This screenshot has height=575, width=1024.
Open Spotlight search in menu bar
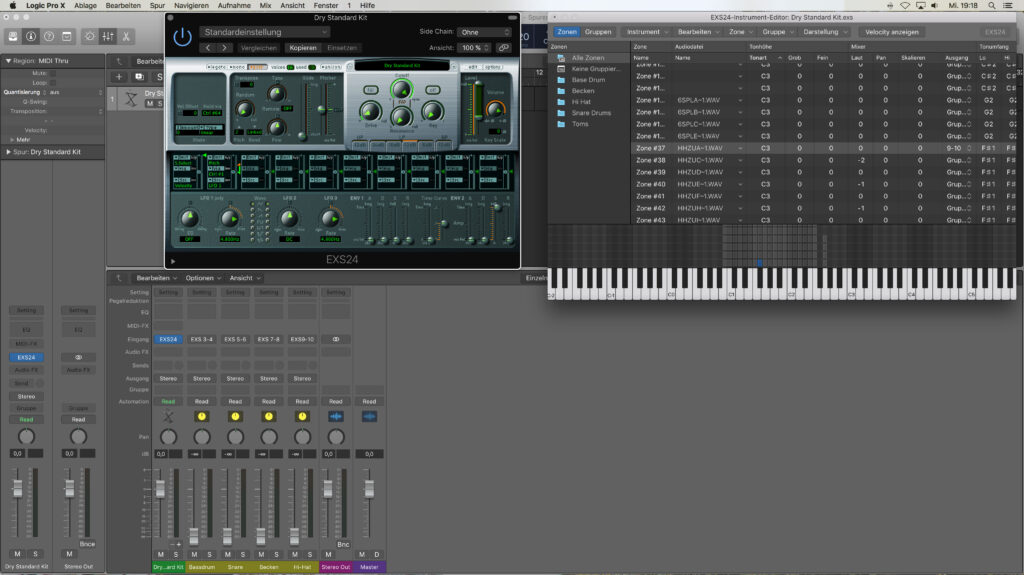coord(991,5)
